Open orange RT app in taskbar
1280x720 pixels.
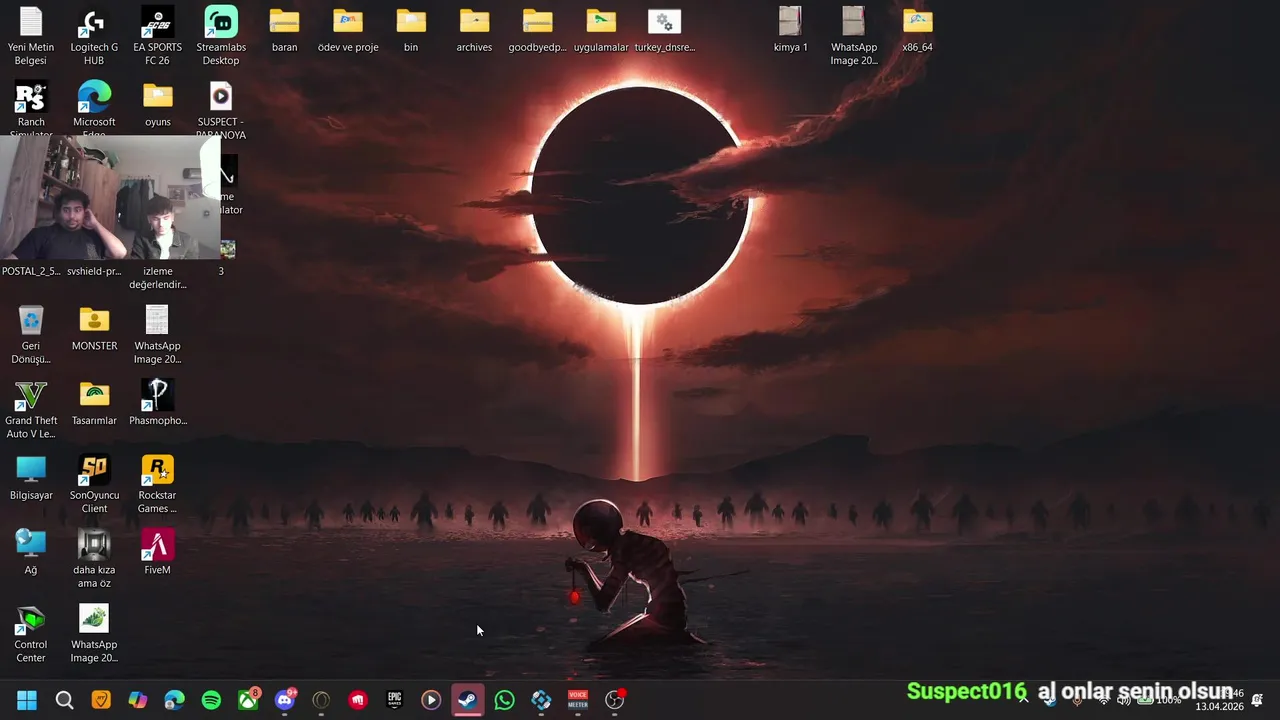tap(101, 700)
